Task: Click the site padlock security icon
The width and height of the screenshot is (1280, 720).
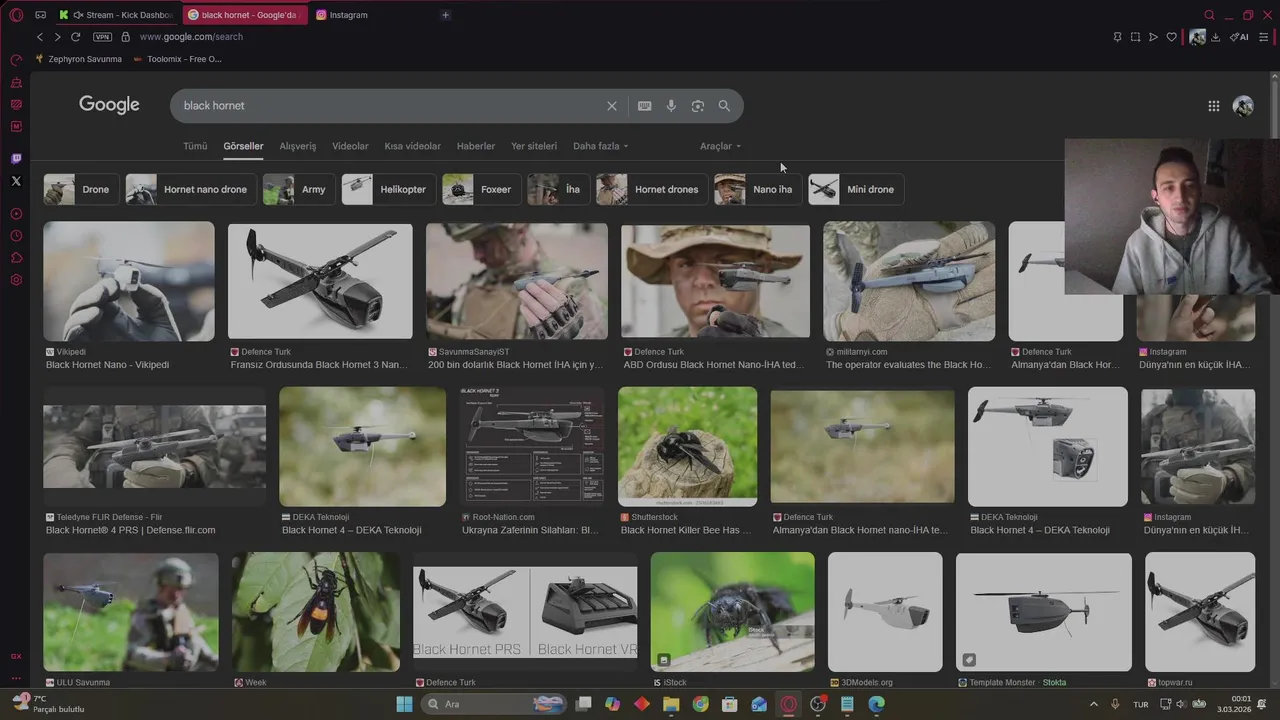Action: click(125, 37)
